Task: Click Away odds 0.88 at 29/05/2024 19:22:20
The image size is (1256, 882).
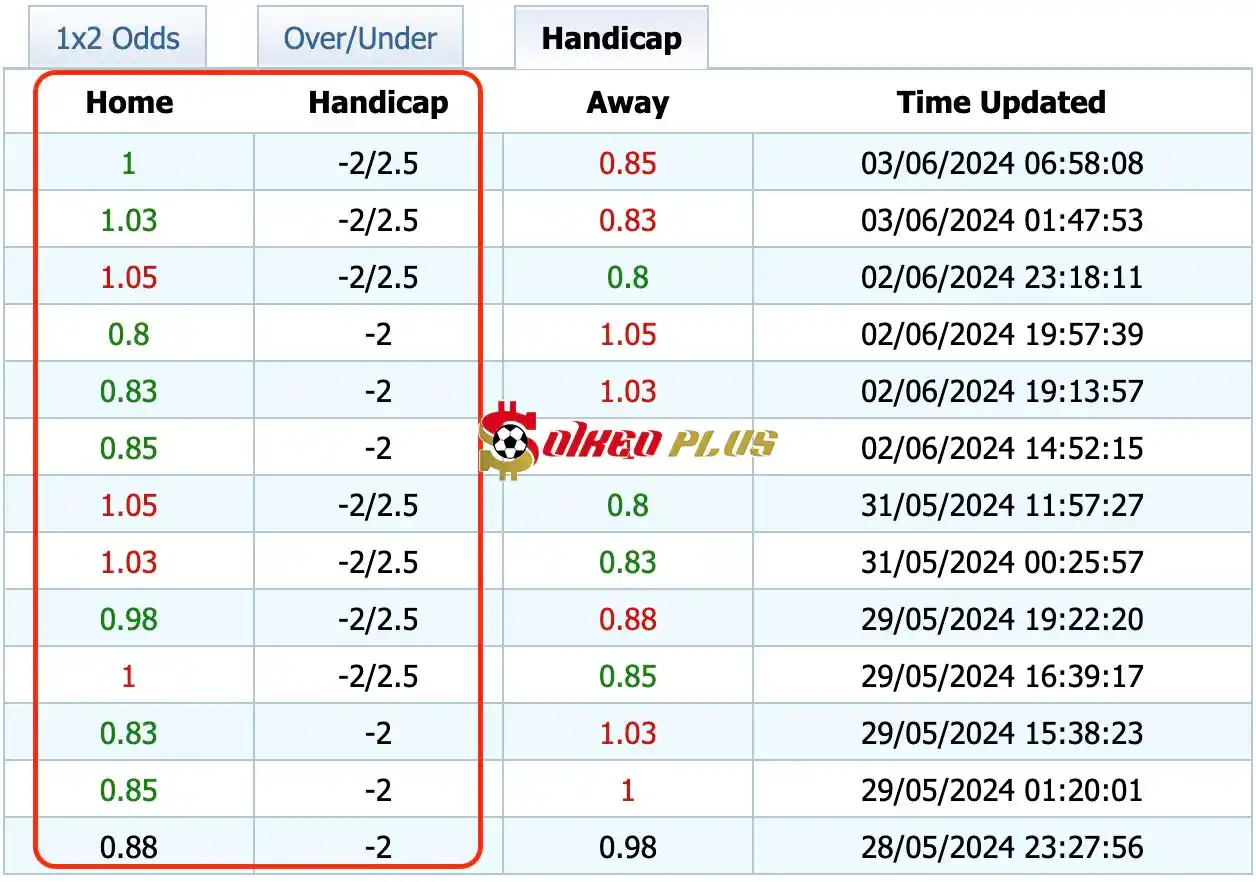Action: pyautogui.click(x=627, y=619)
